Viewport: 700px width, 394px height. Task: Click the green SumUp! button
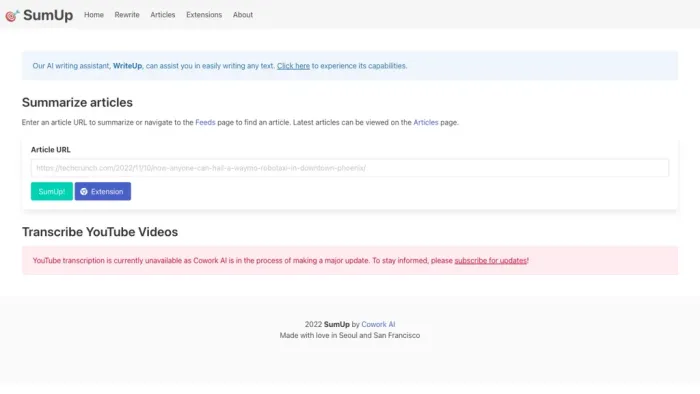pos(52,191)
